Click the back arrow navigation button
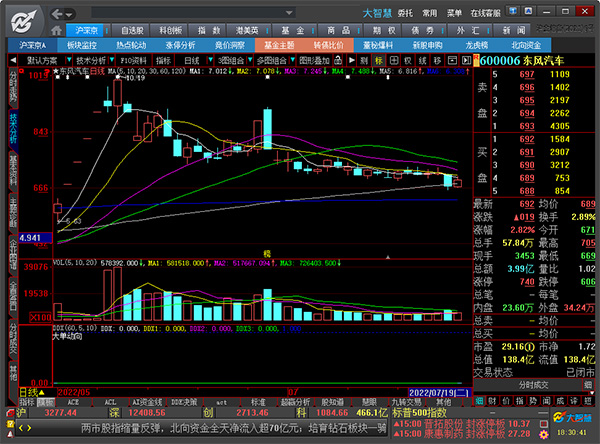This screenshot has width=600, height=444. [x=57, y=15]
